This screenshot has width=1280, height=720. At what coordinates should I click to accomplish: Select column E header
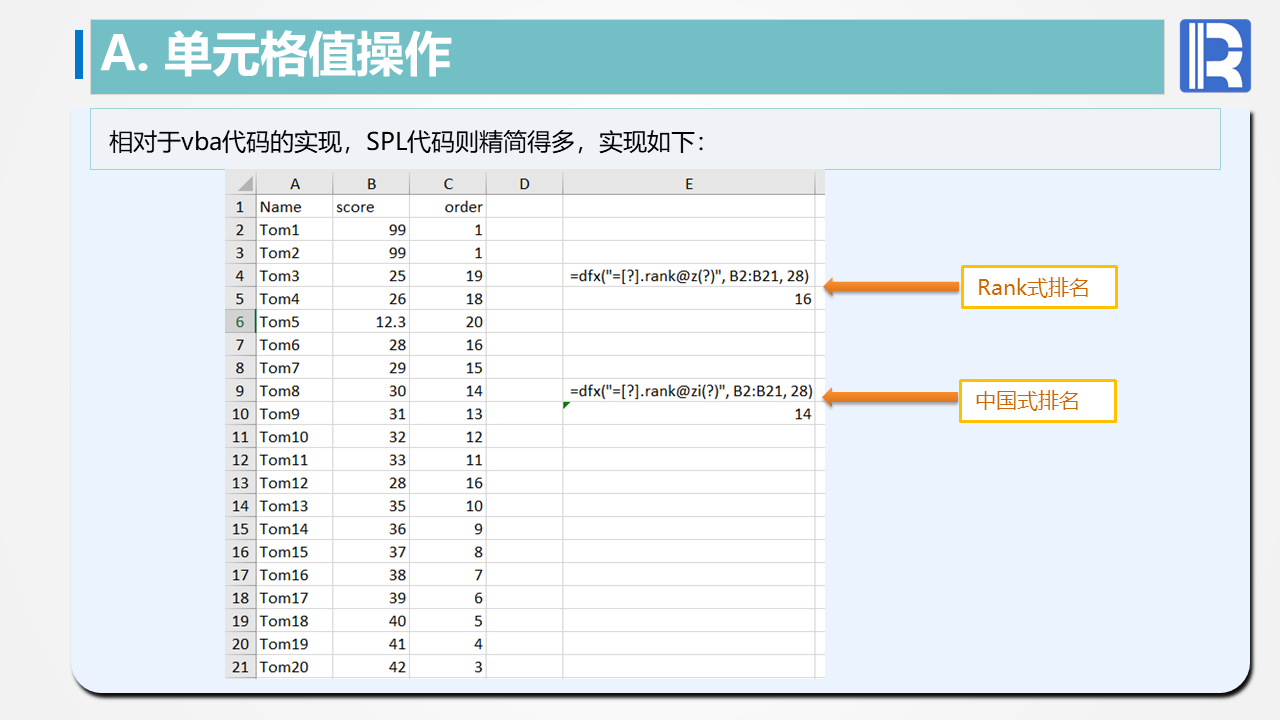(x=689, y=184)
